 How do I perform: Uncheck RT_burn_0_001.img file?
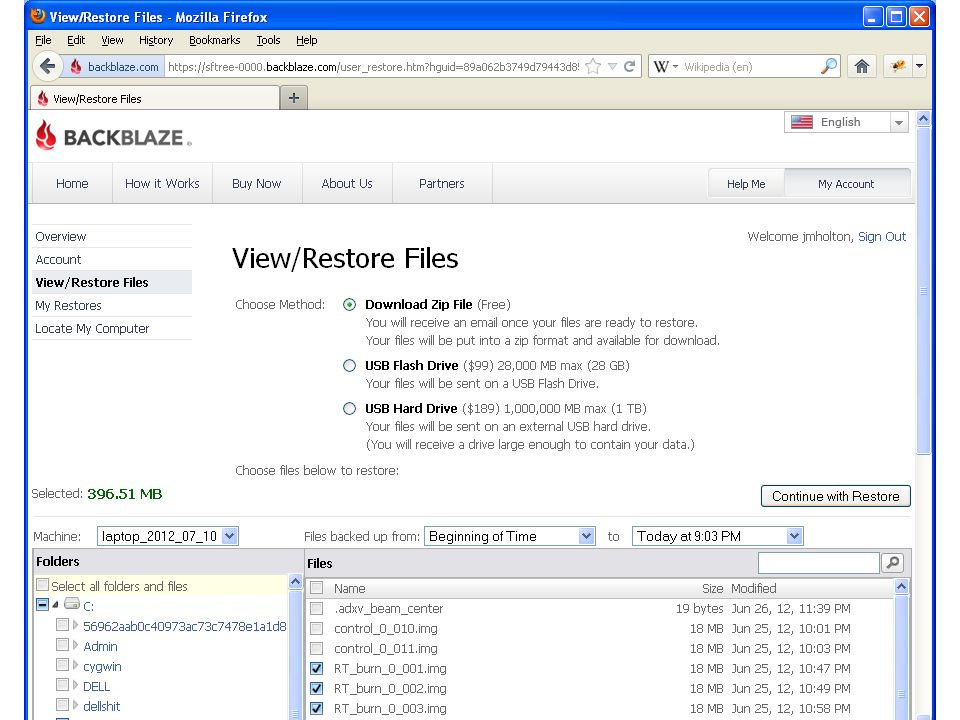pos(317,669)
